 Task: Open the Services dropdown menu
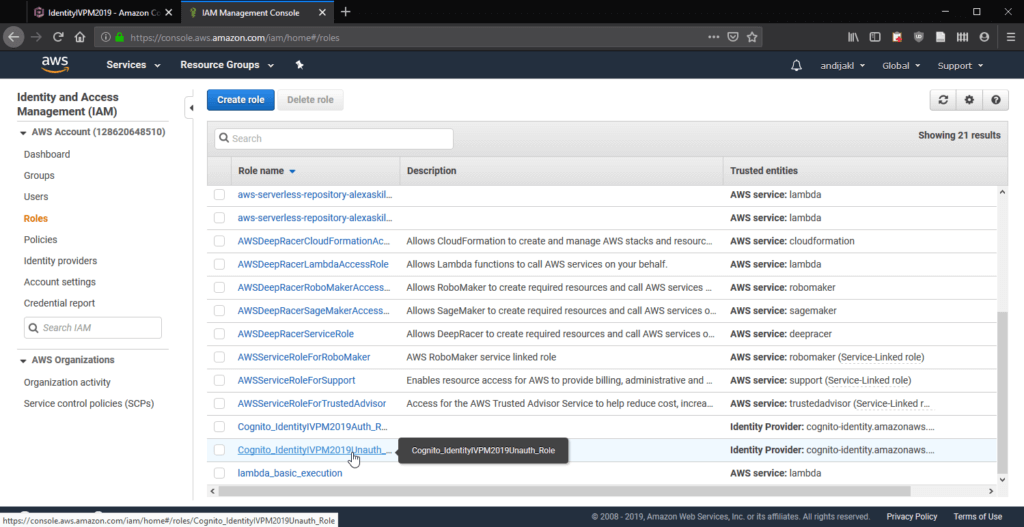[133, 65]
